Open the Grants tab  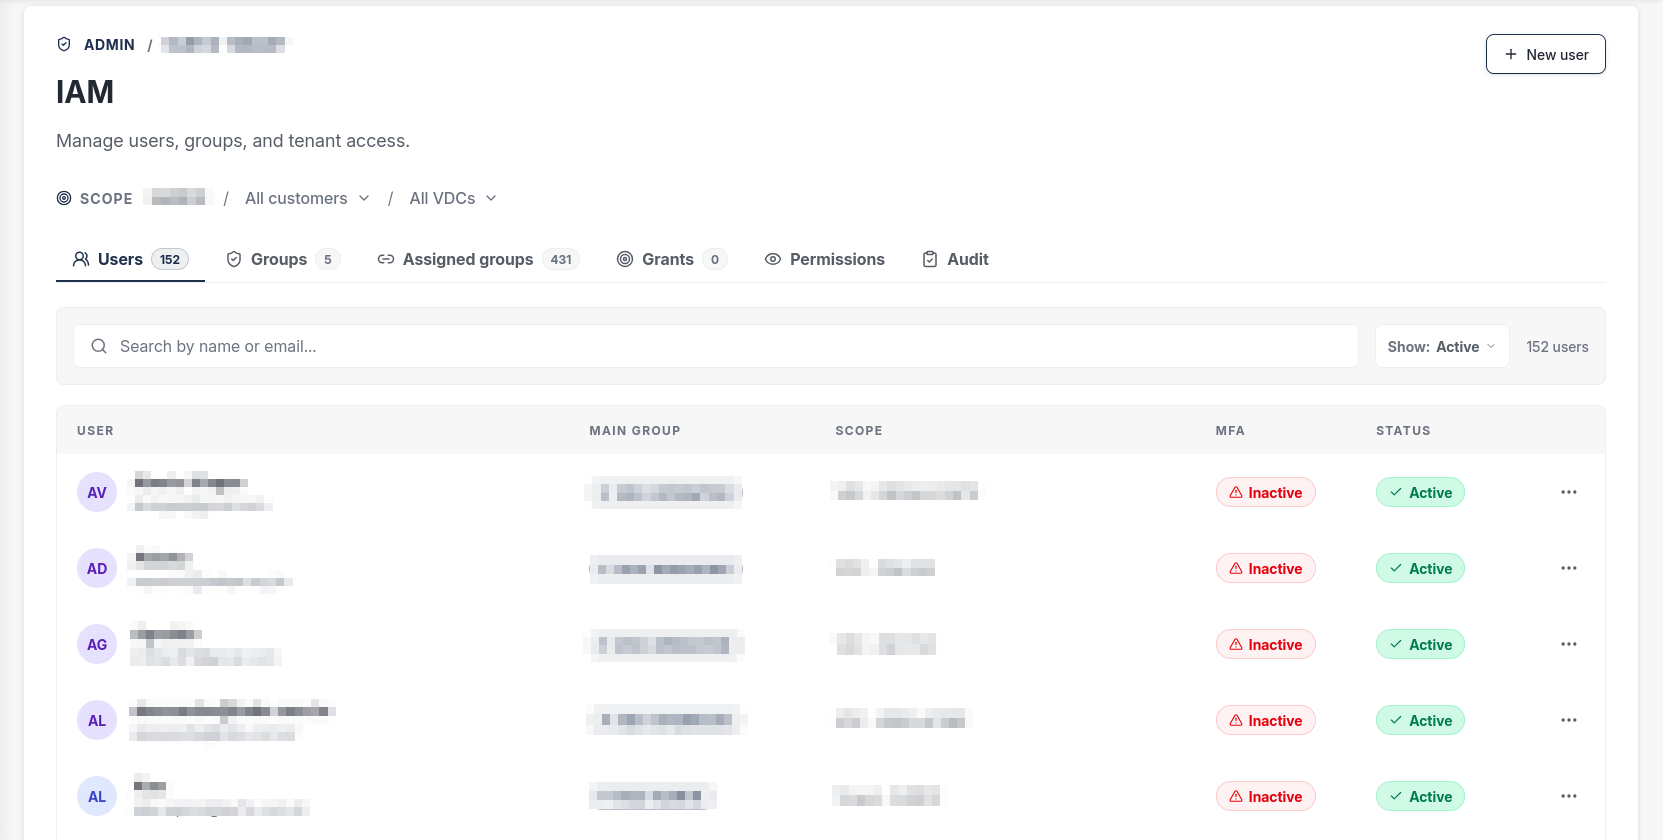(672, 259)
